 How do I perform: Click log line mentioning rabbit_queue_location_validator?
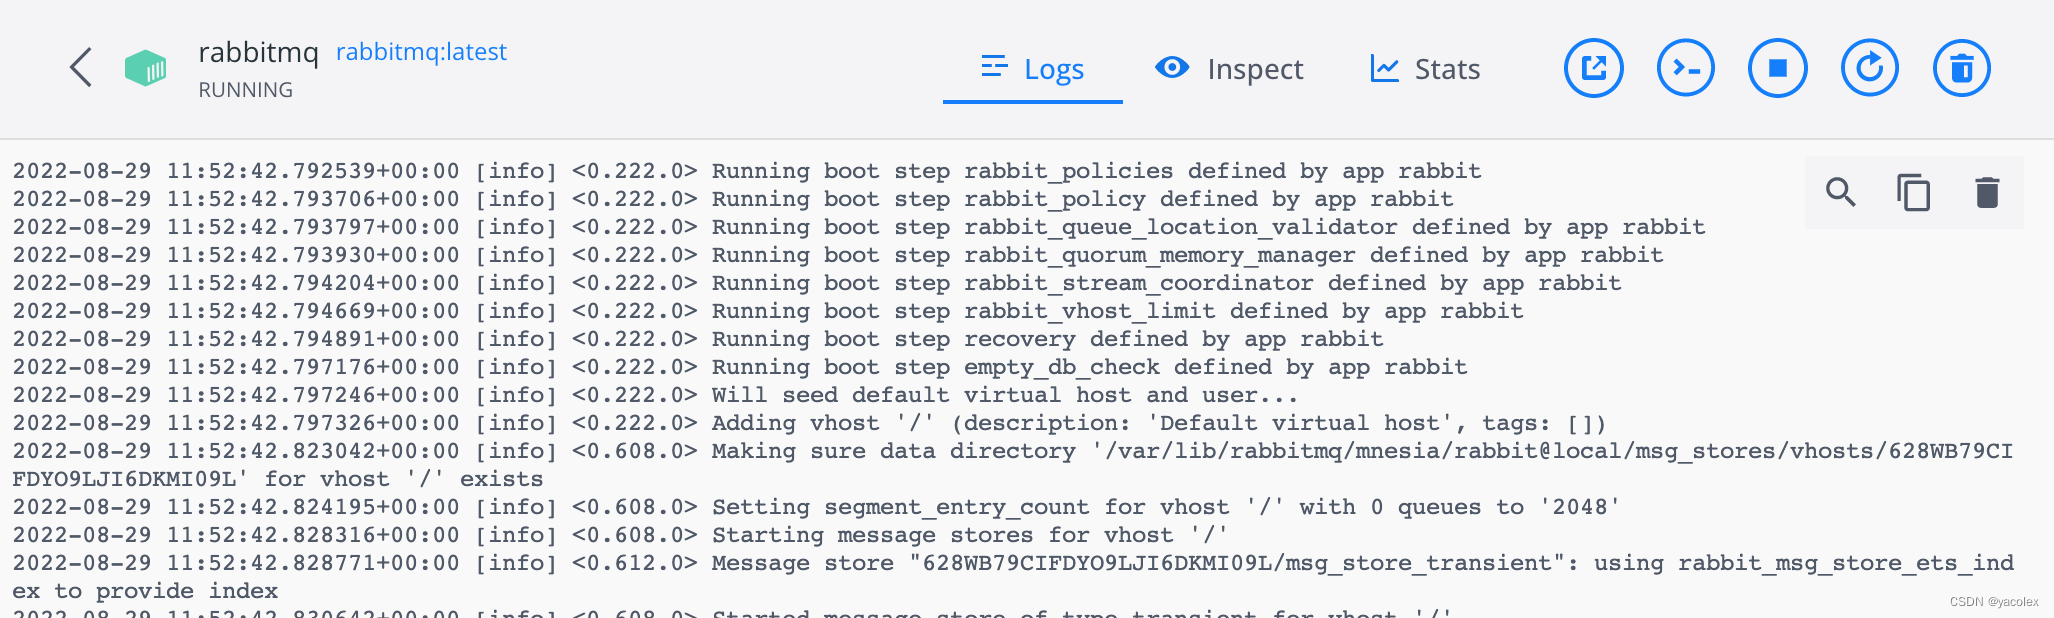[x=859, y=227]
